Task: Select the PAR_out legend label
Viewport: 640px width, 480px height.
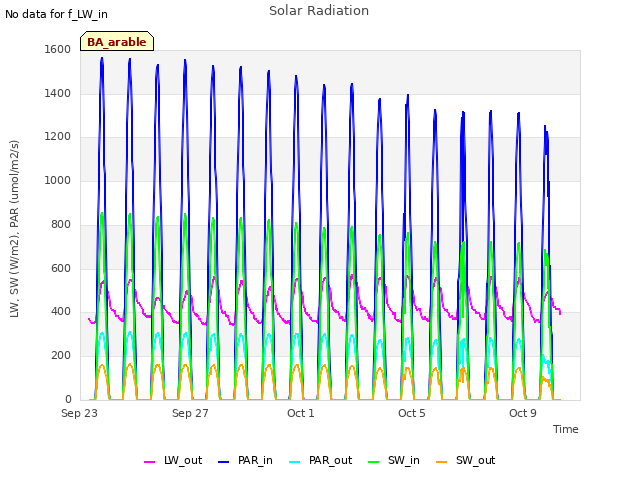Action: coord(330,460)
